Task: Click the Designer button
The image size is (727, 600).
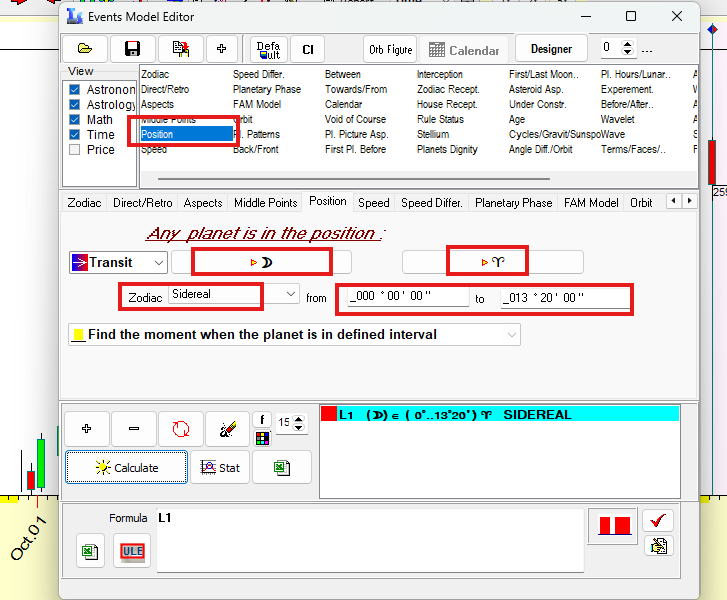Action: coord(551,49)
